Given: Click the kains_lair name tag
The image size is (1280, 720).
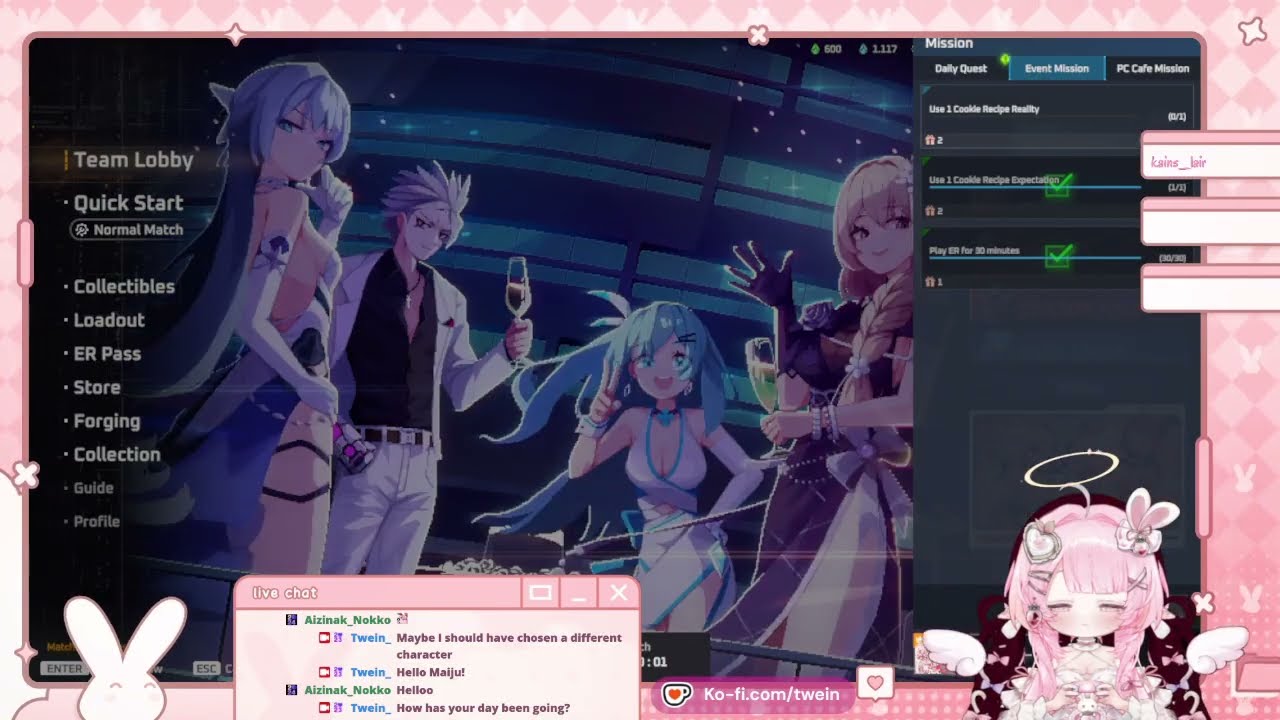Looking at the screenshot, I should (1178, 162).
